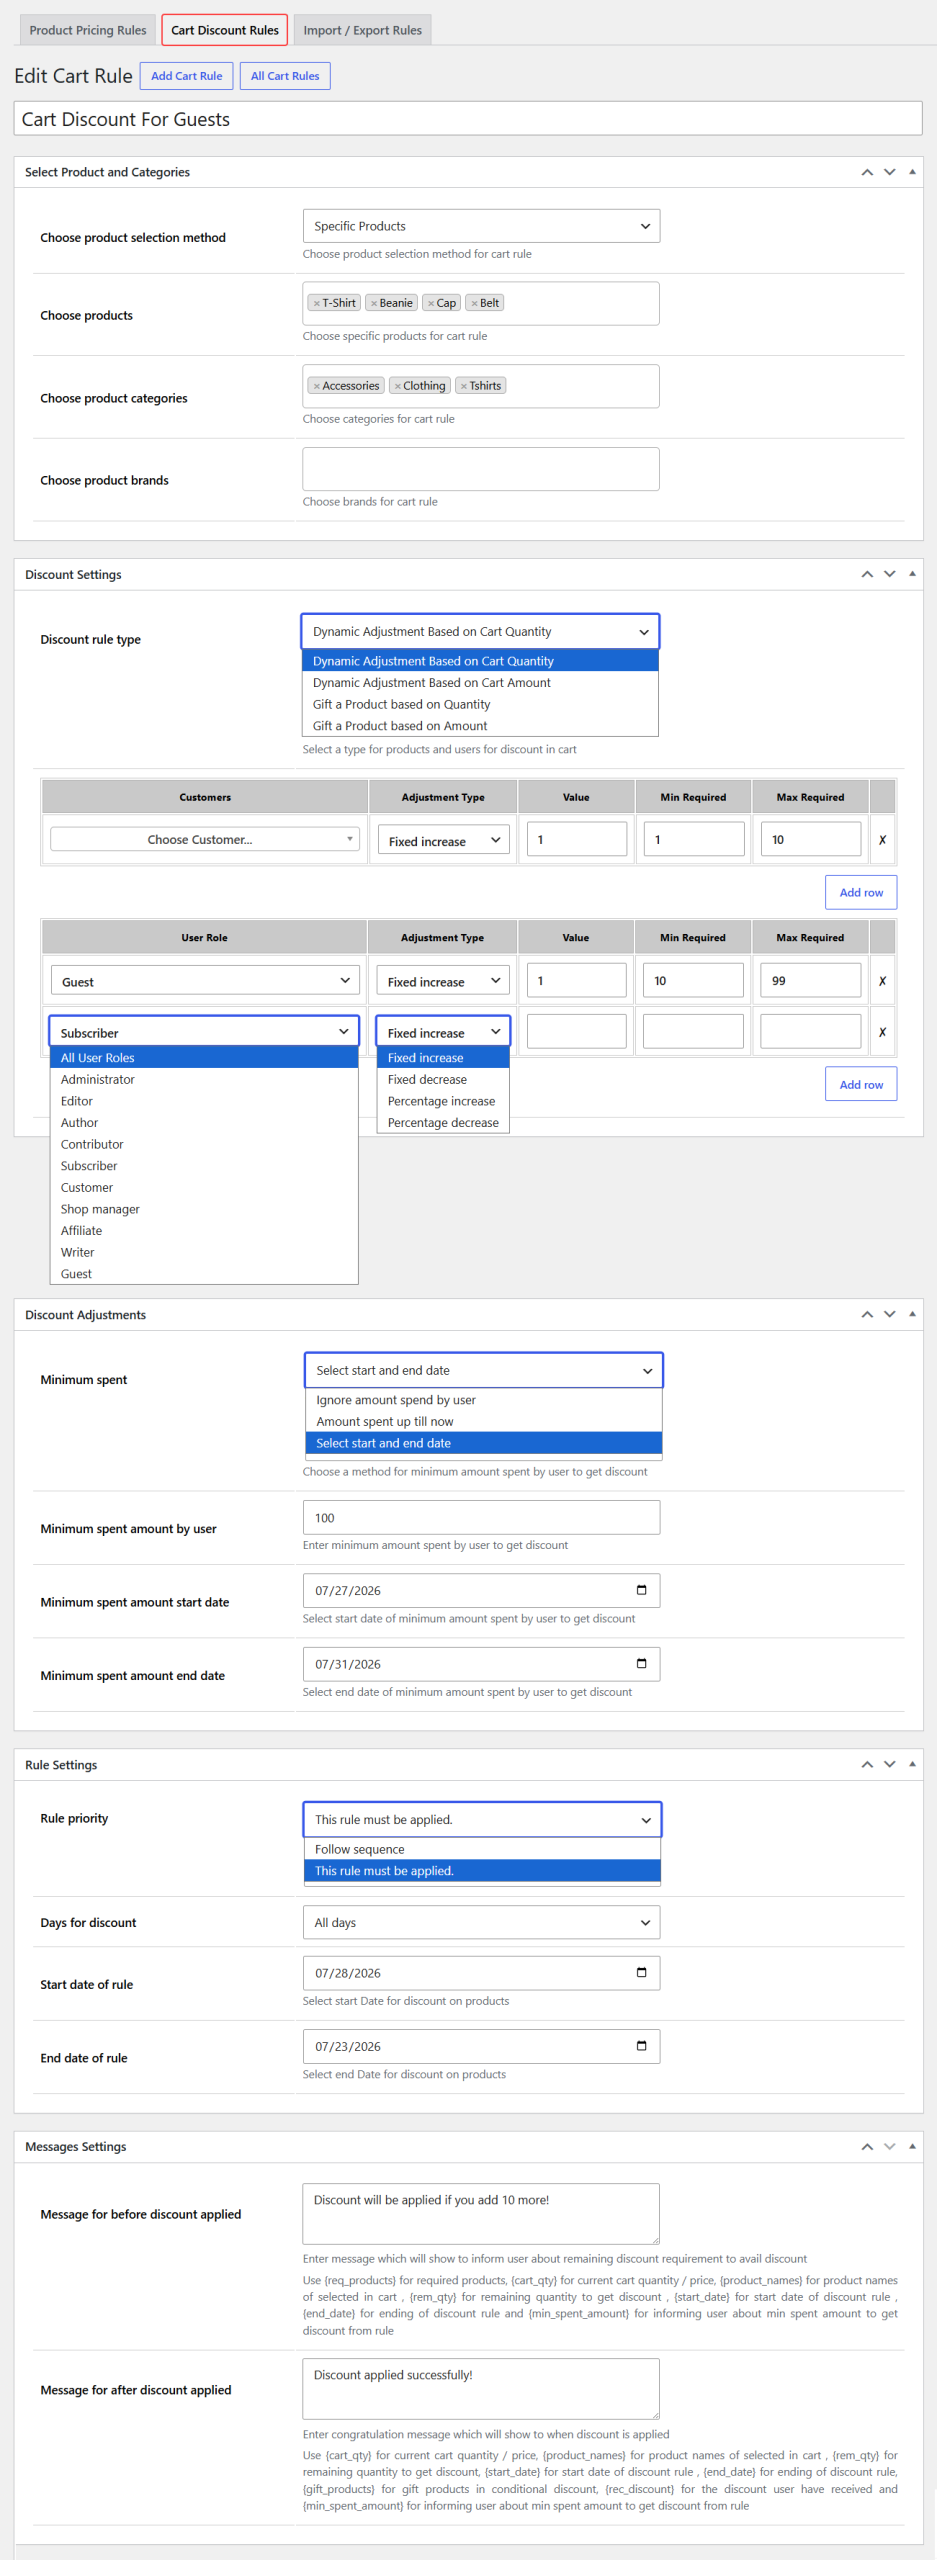937x2560 pixels.
Task: Switch to Product Pricing Rules tab
Action: click(x=88, y=30)
